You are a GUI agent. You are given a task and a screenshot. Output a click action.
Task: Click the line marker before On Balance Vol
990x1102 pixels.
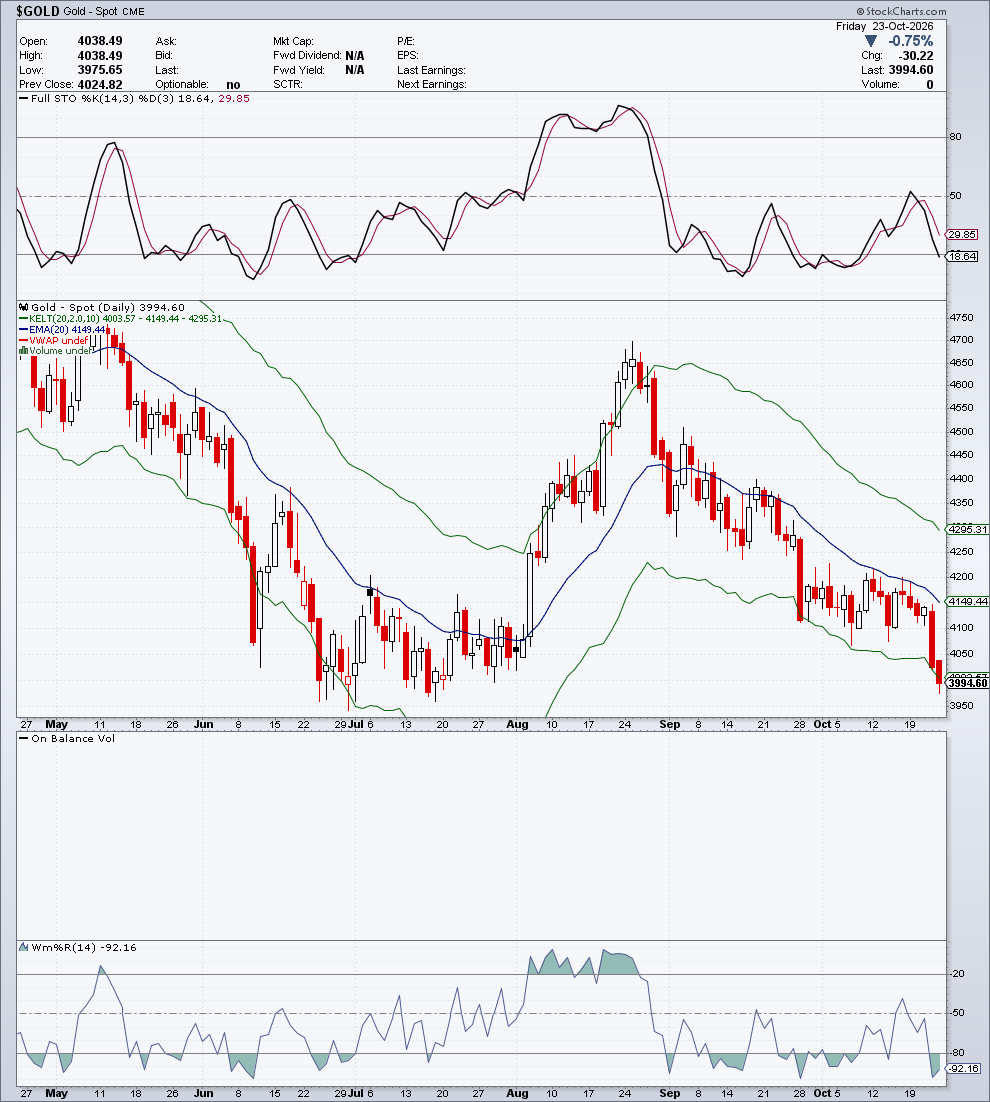pos(24,738)
